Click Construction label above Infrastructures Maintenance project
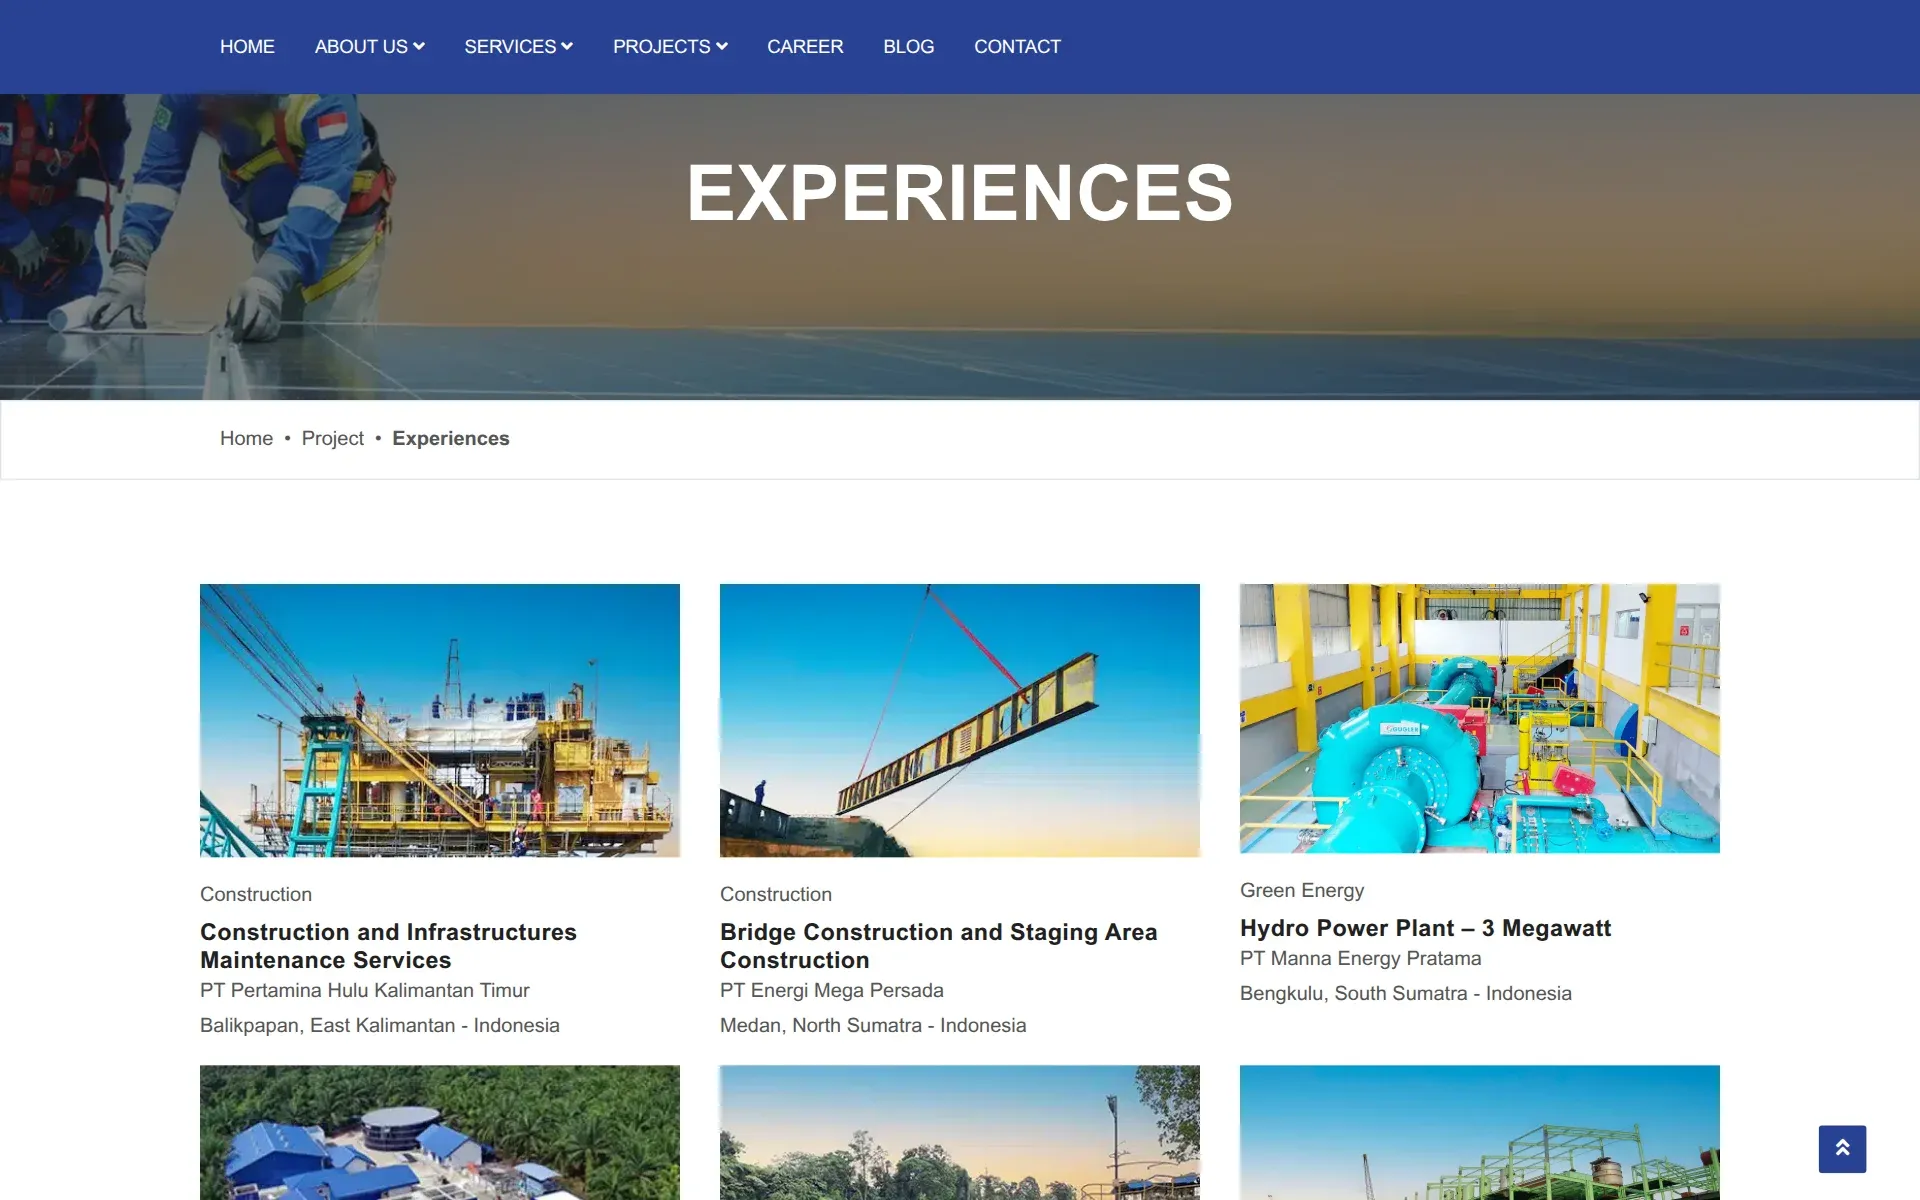Viewport: 1920px width, 1200px height. [256, 894]
